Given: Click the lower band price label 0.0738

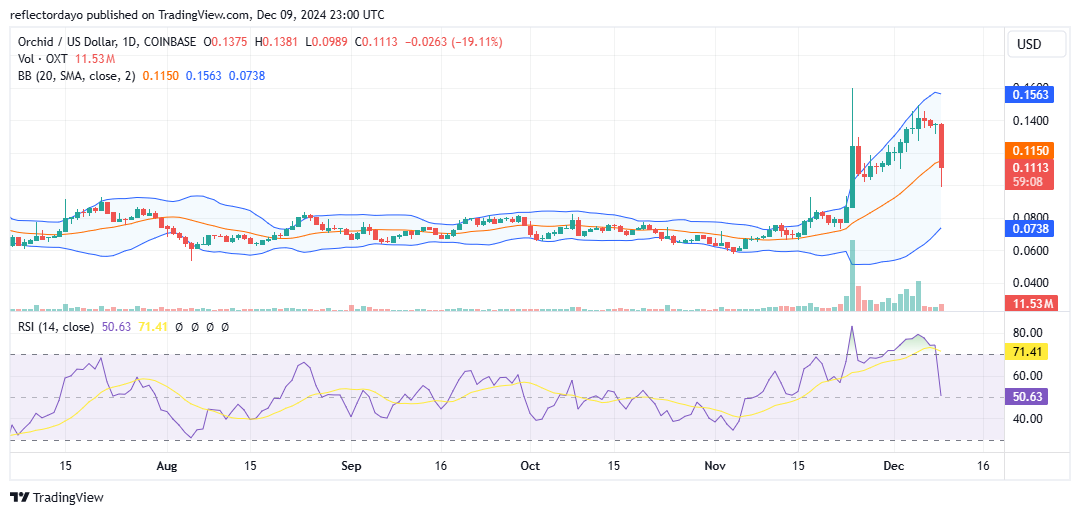Looking at the screenshot, I should [1028, 228].
